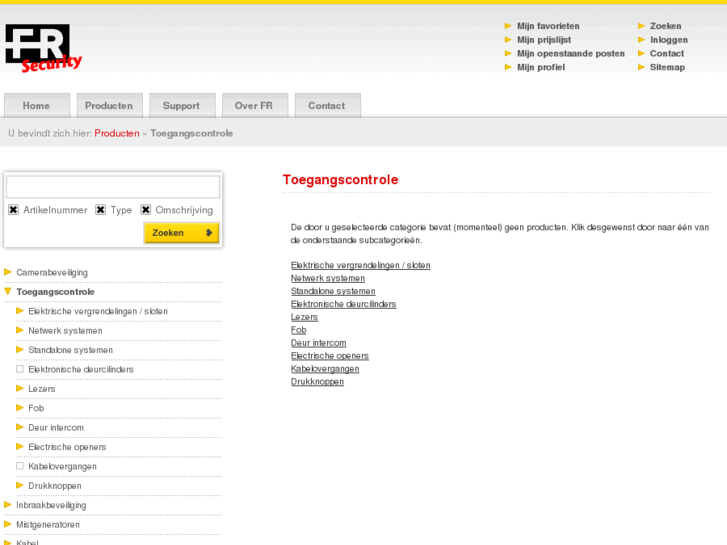
Task: Expand Inbraakbeveiliging arrow in sidebar
Action: (x=8, y=505)
